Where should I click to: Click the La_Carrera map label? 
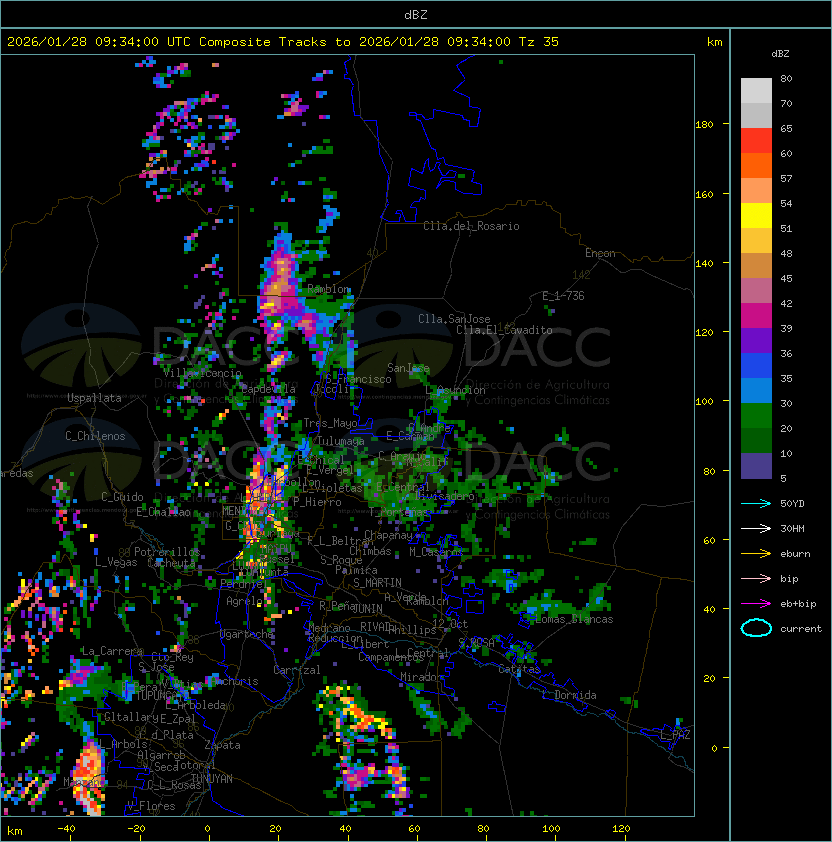click(112, 651)
